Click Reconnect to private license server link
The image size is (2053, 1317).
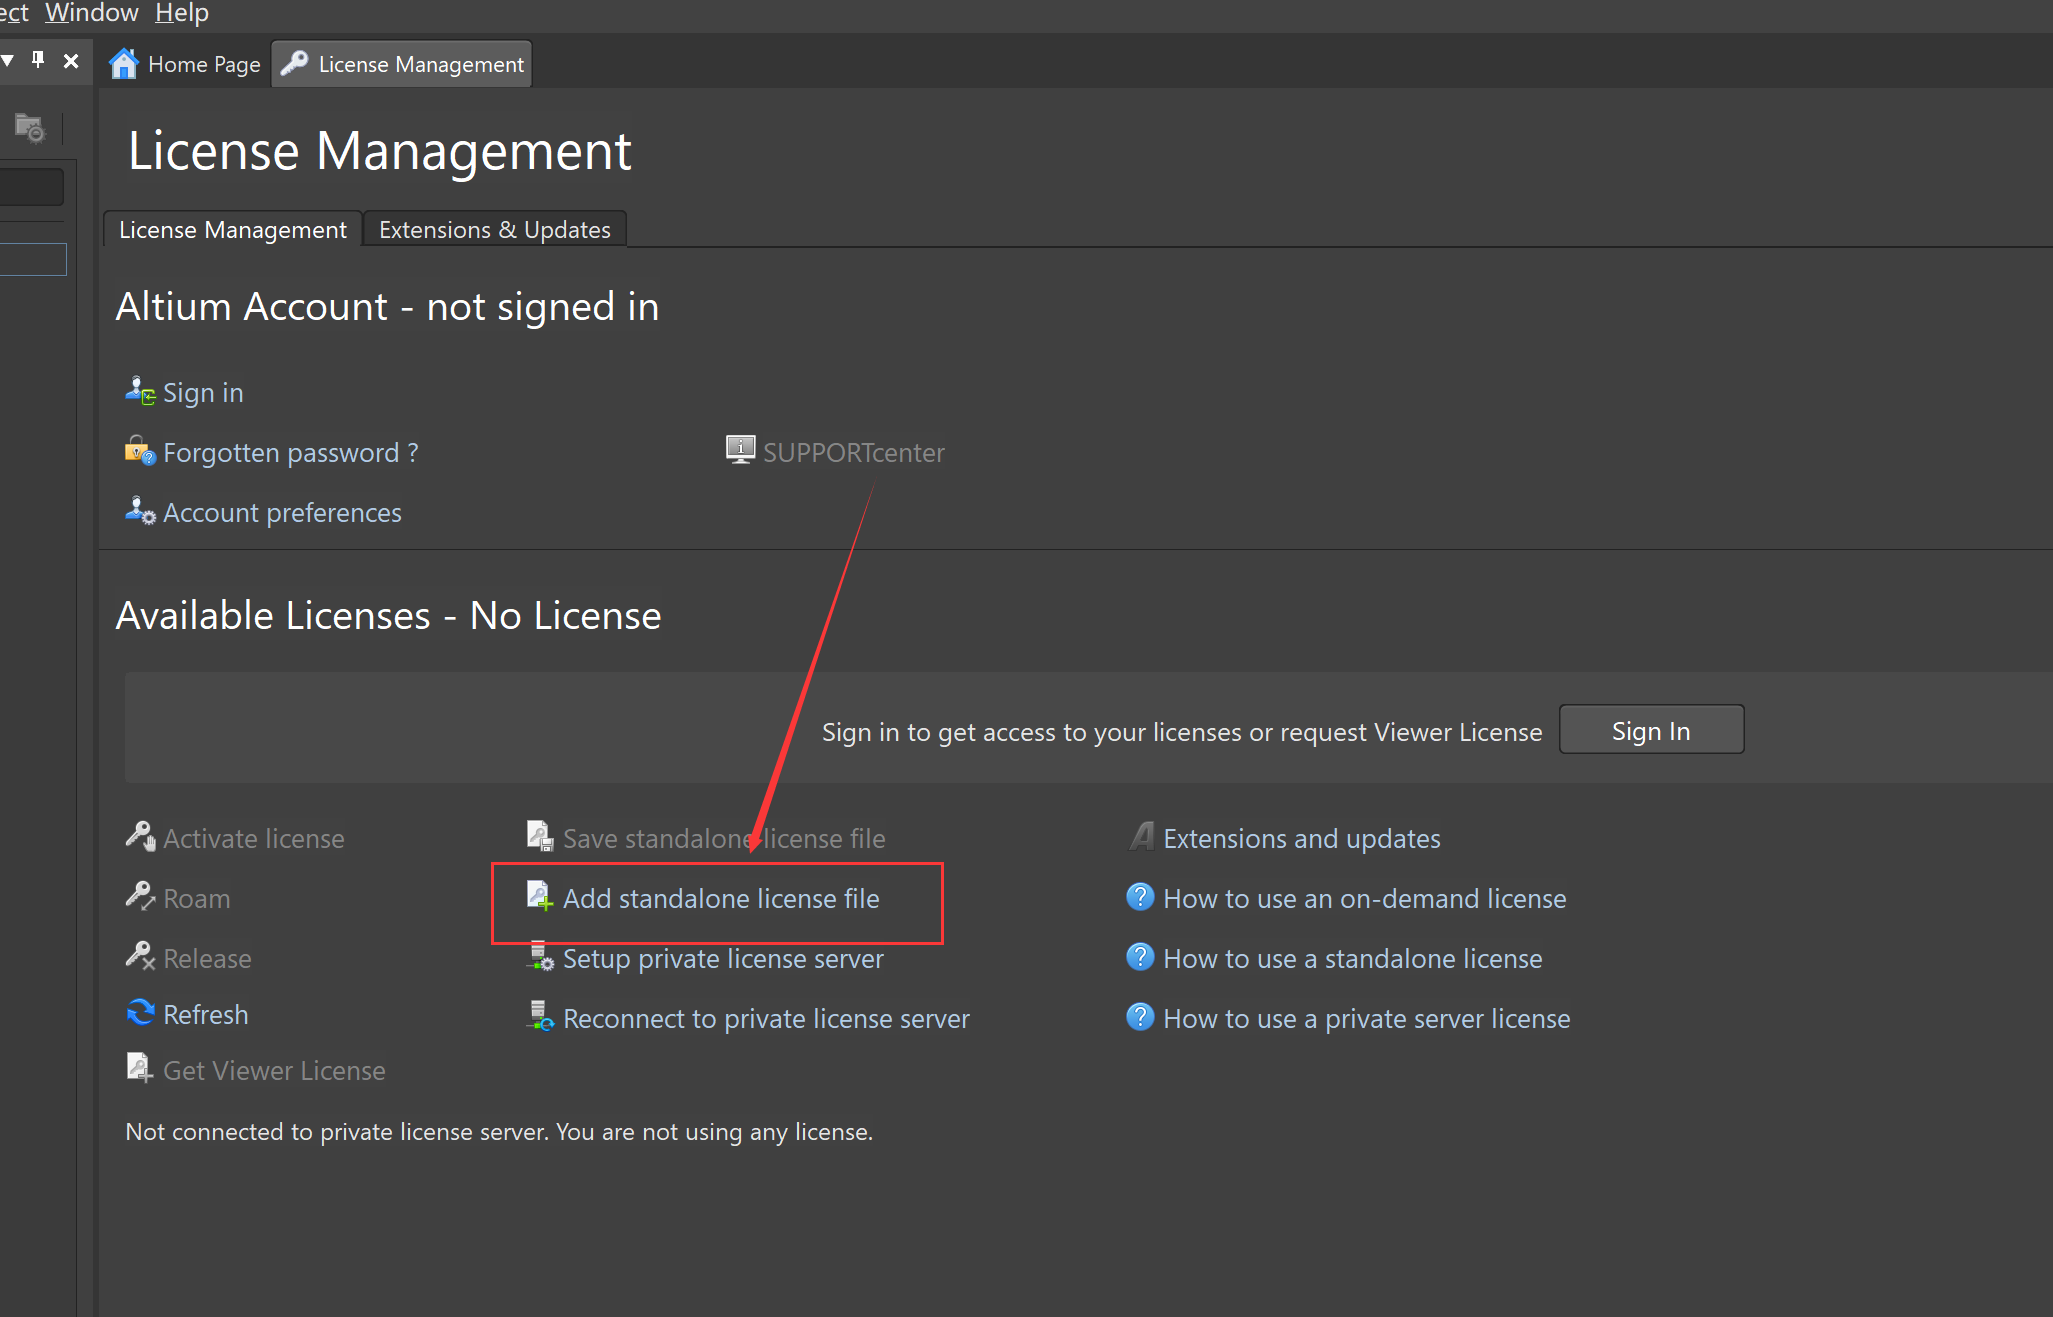(766, 1019)
